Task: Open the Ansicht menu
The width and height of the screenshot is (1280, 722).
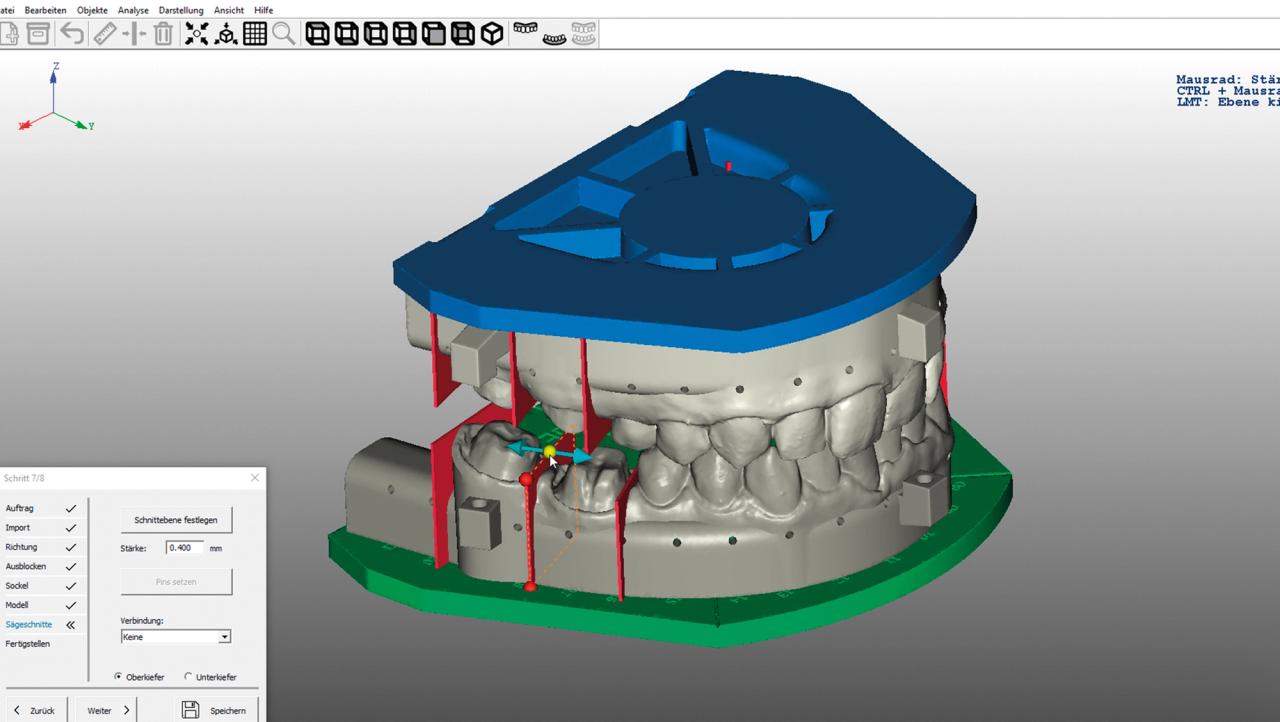Action: pos(229,10)
